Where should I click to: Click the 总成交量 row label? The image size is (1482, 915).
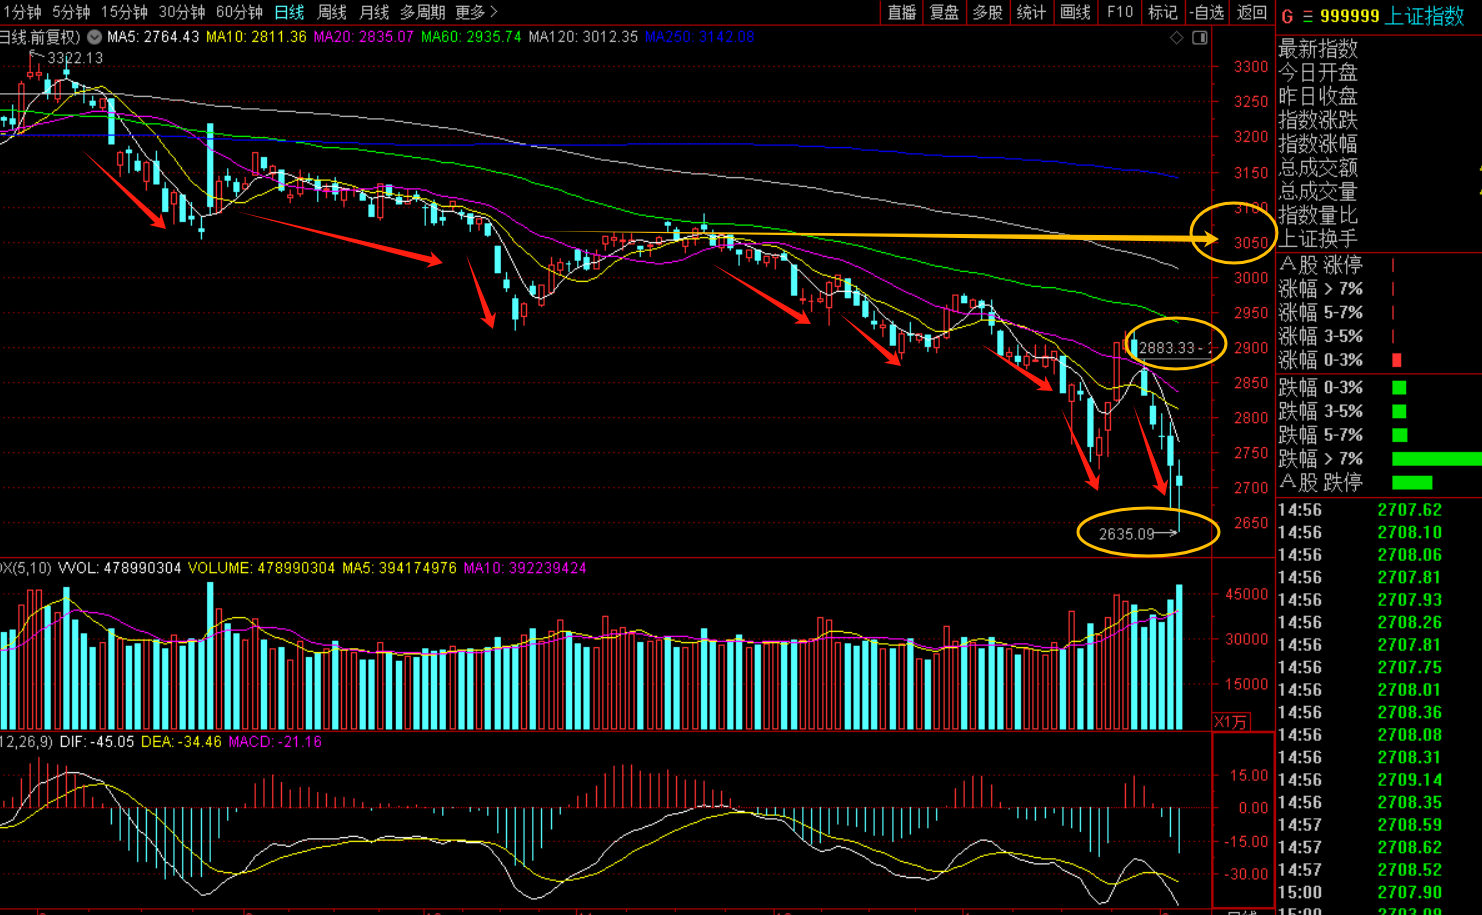click(1318, 191)
